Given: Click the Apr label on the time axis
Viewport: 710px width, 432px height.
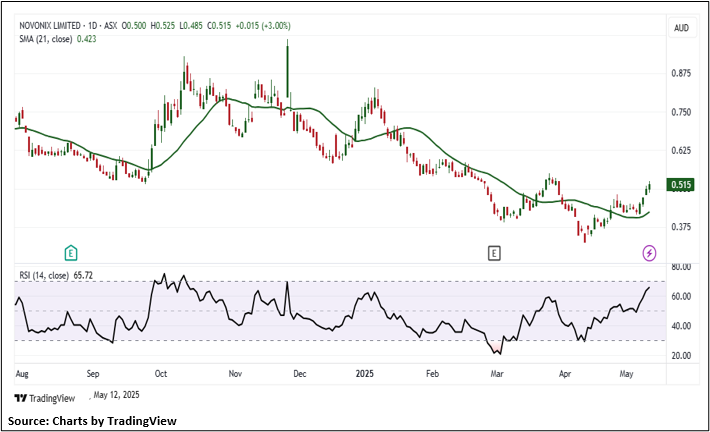Looking at the screenshot, I should click(565, 374).
